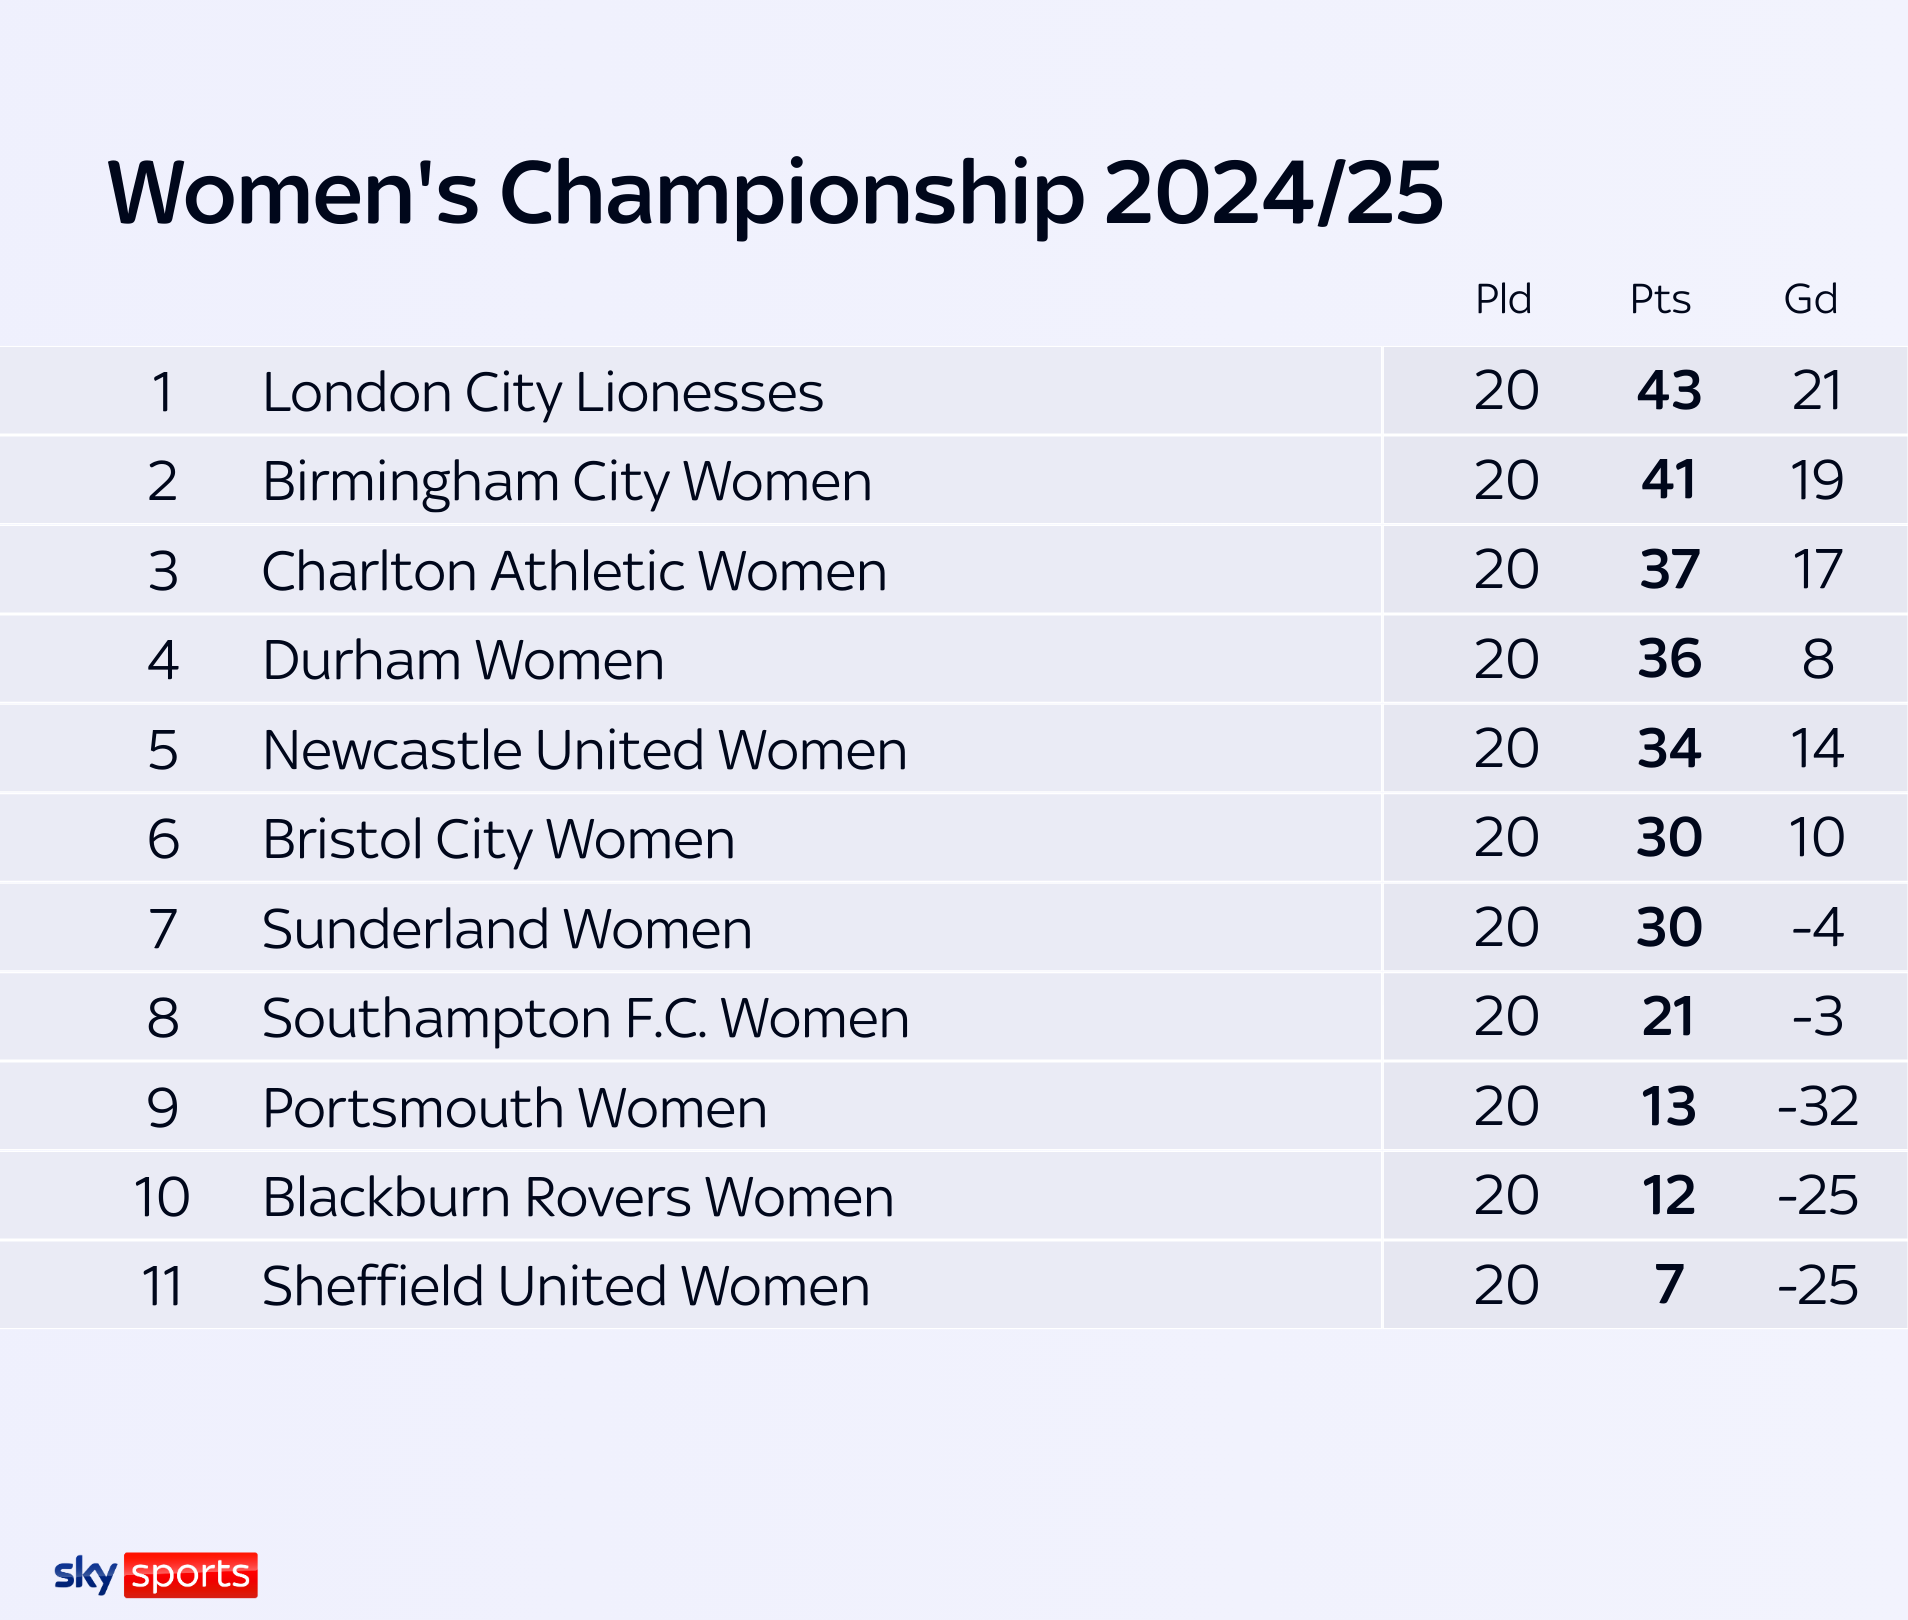
Task: Open London City Lionesses team row
Action: [543, 392]
